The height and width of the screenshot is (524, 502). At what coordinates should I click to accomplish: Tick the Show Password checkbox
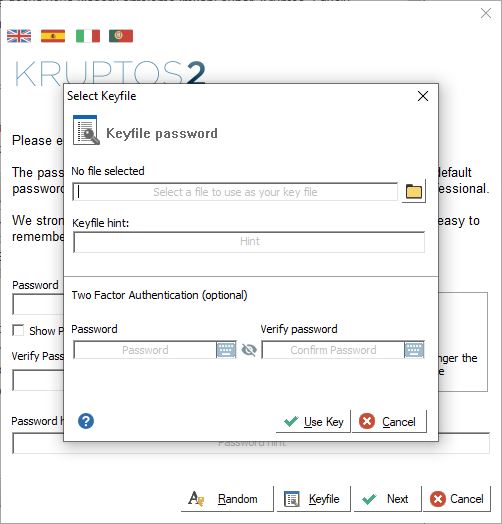18,331
